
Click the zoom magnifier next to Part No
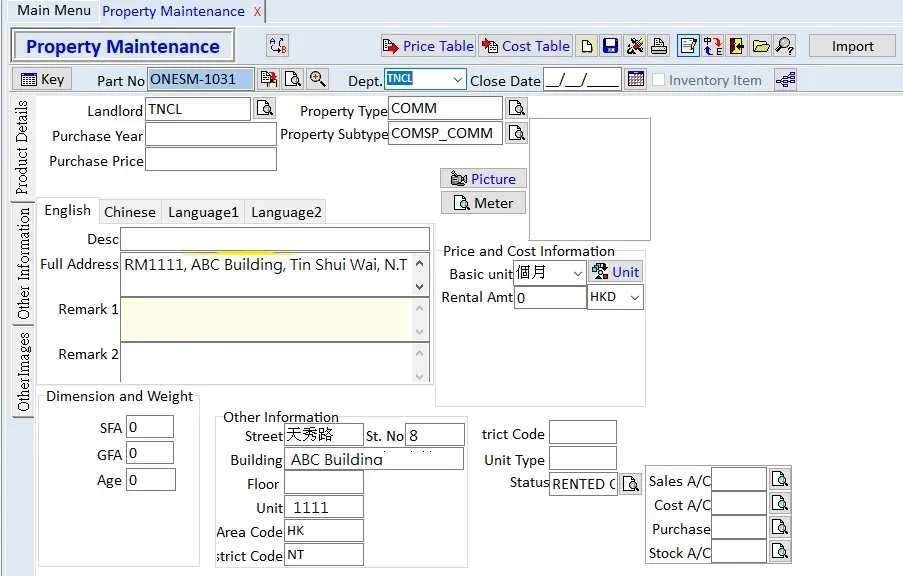(317, 79)
